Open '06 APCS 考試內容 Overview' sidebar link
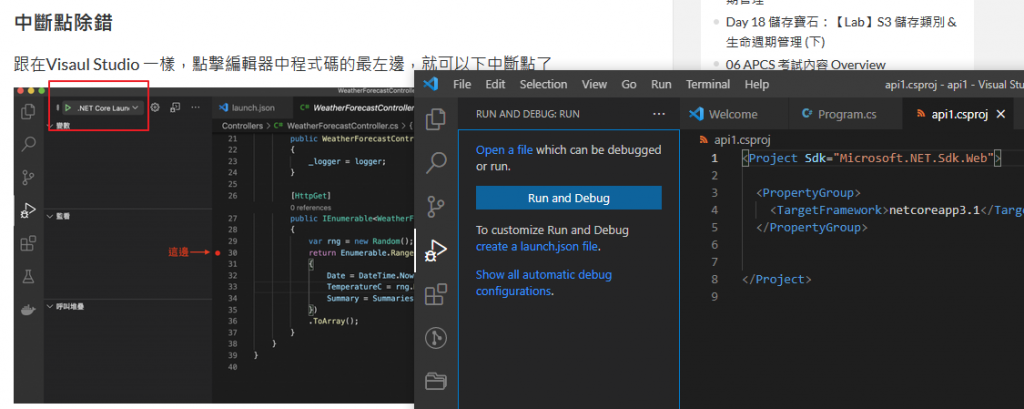The image size is (1024, 409). coord(805,64)
